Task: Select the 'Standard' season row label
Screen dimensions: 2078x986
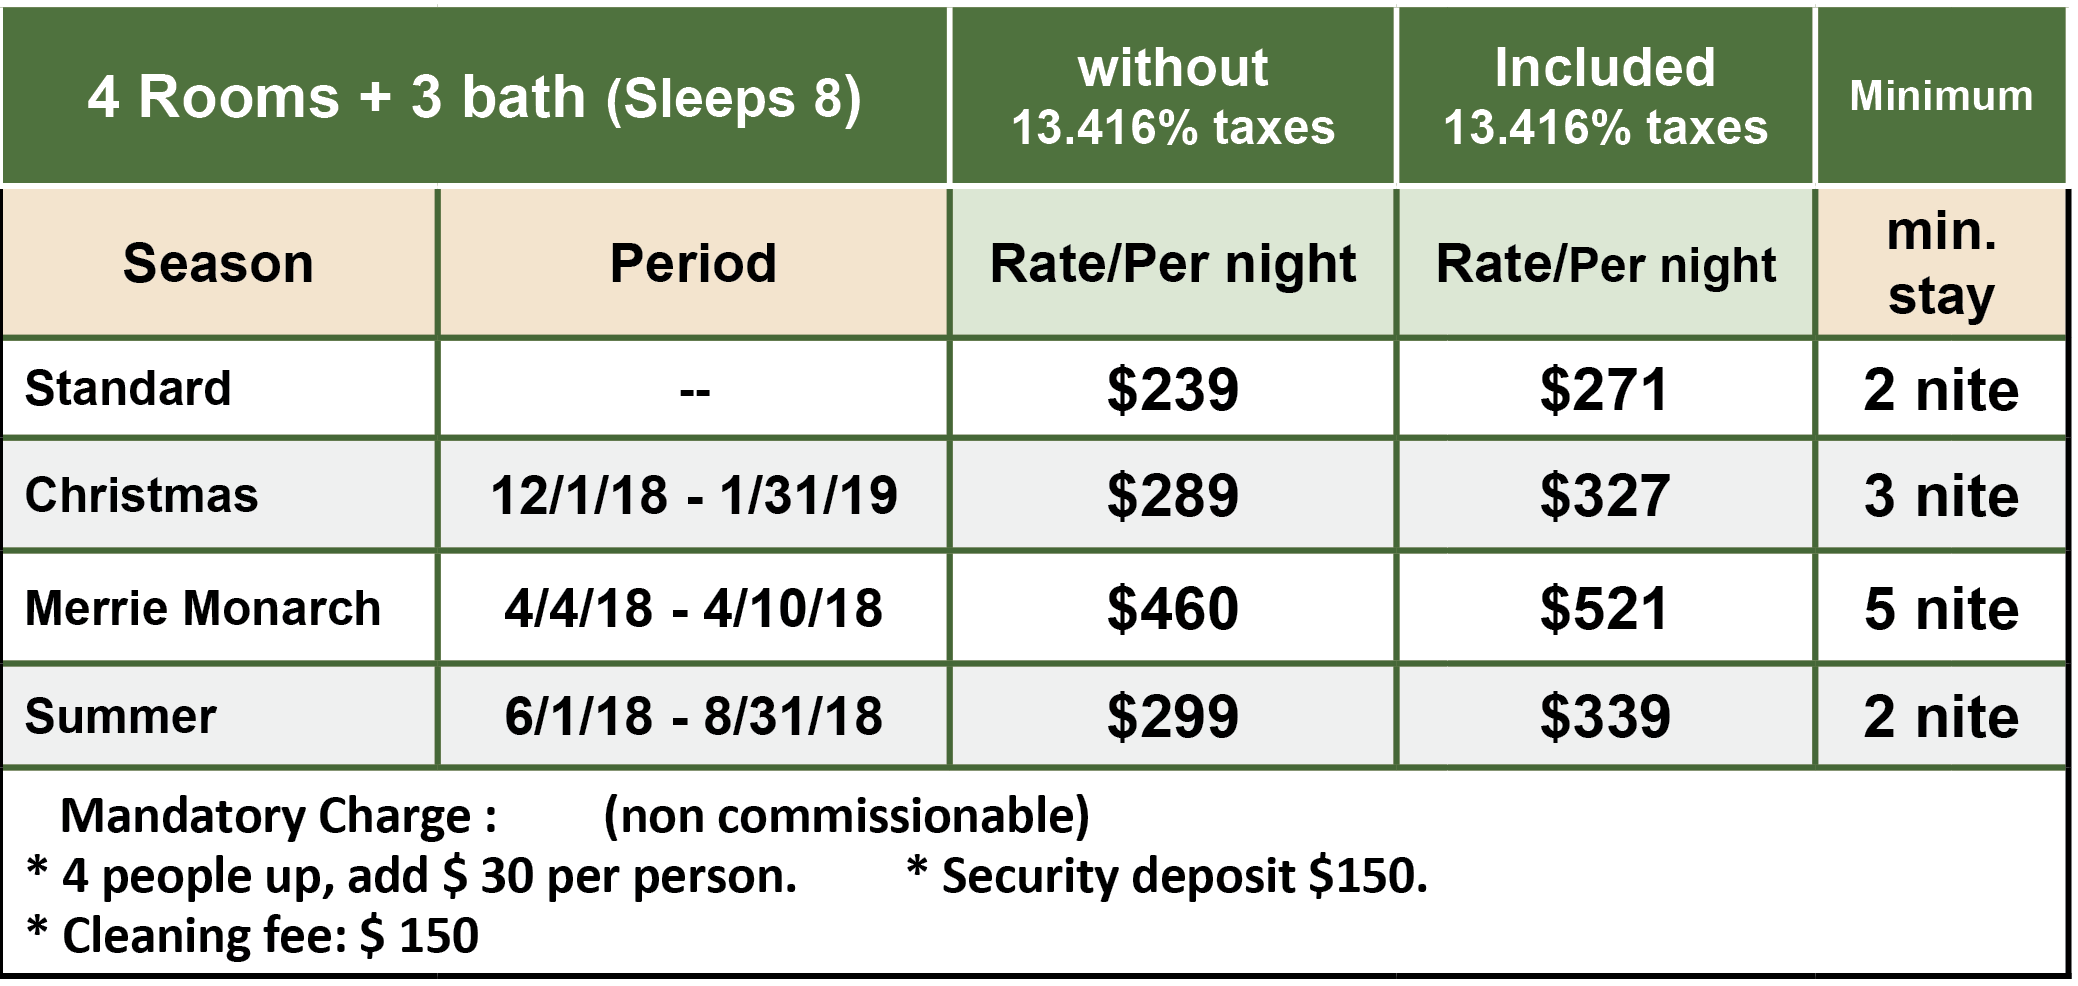Action: (128, 388)
